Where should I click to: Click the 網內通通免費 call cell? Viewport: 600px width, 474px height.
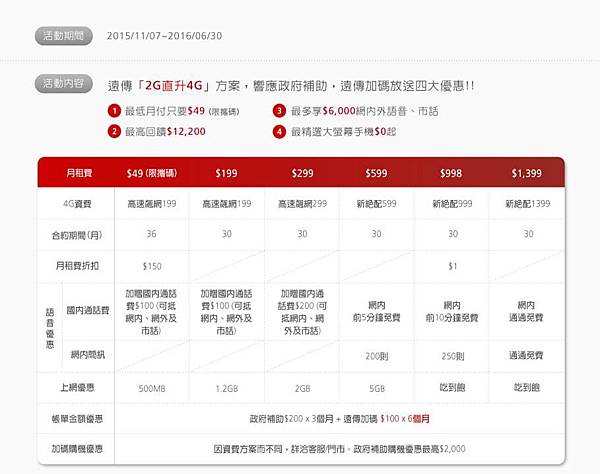click(526, 311)
